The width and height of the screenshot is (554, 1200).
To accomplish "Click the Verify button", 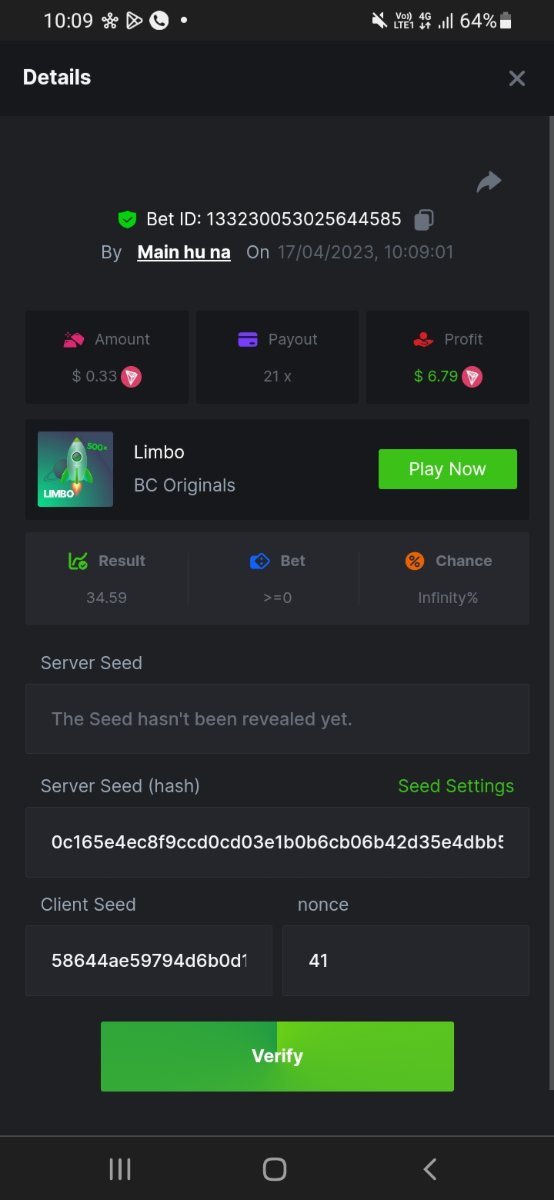I will coord(277,1056).
